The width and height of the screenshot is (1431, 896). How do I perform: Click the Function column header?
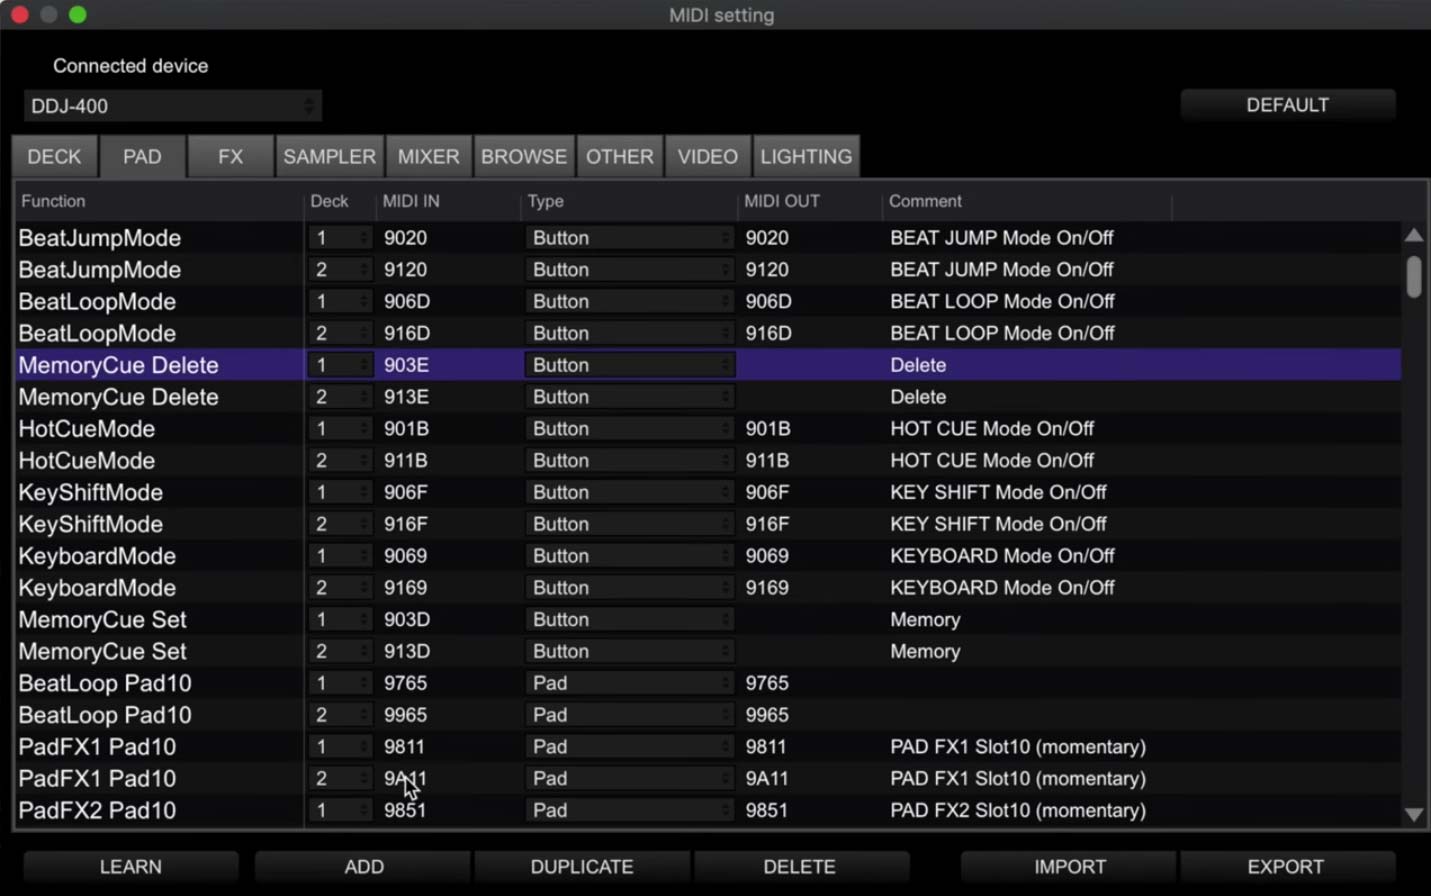pos(54,201)
